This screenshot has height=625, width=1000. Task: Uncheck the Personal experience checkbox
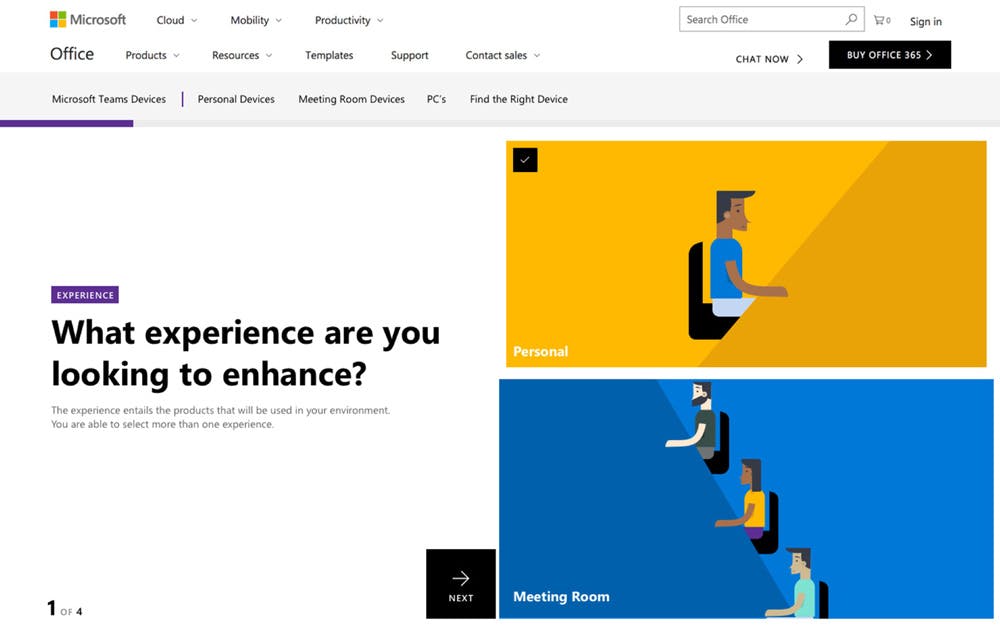[525, 160]
